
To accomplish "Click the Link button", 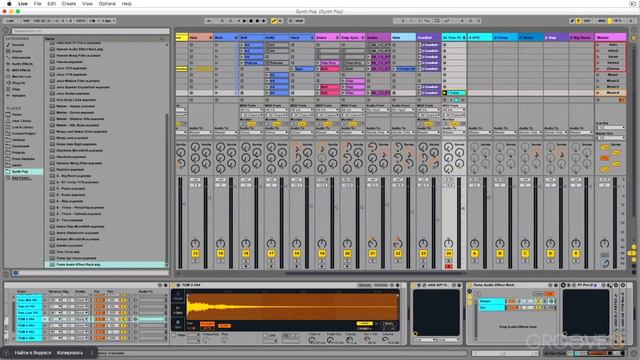I will [10, 20].
